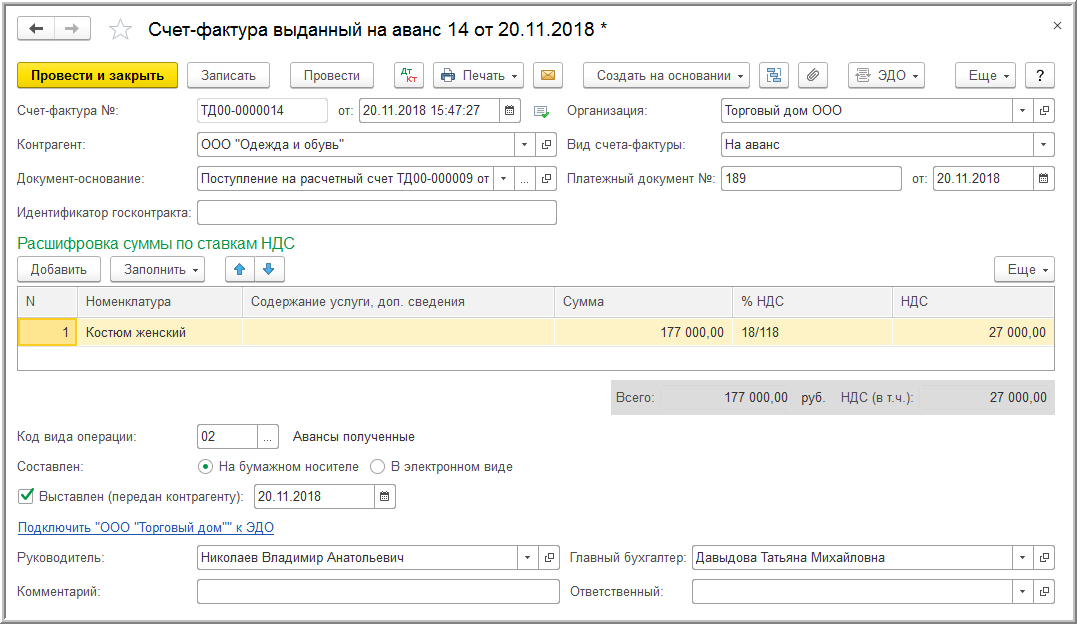Open Главный бухгалтер record via open icon

pyautogui.click(x=1044, y=557)
